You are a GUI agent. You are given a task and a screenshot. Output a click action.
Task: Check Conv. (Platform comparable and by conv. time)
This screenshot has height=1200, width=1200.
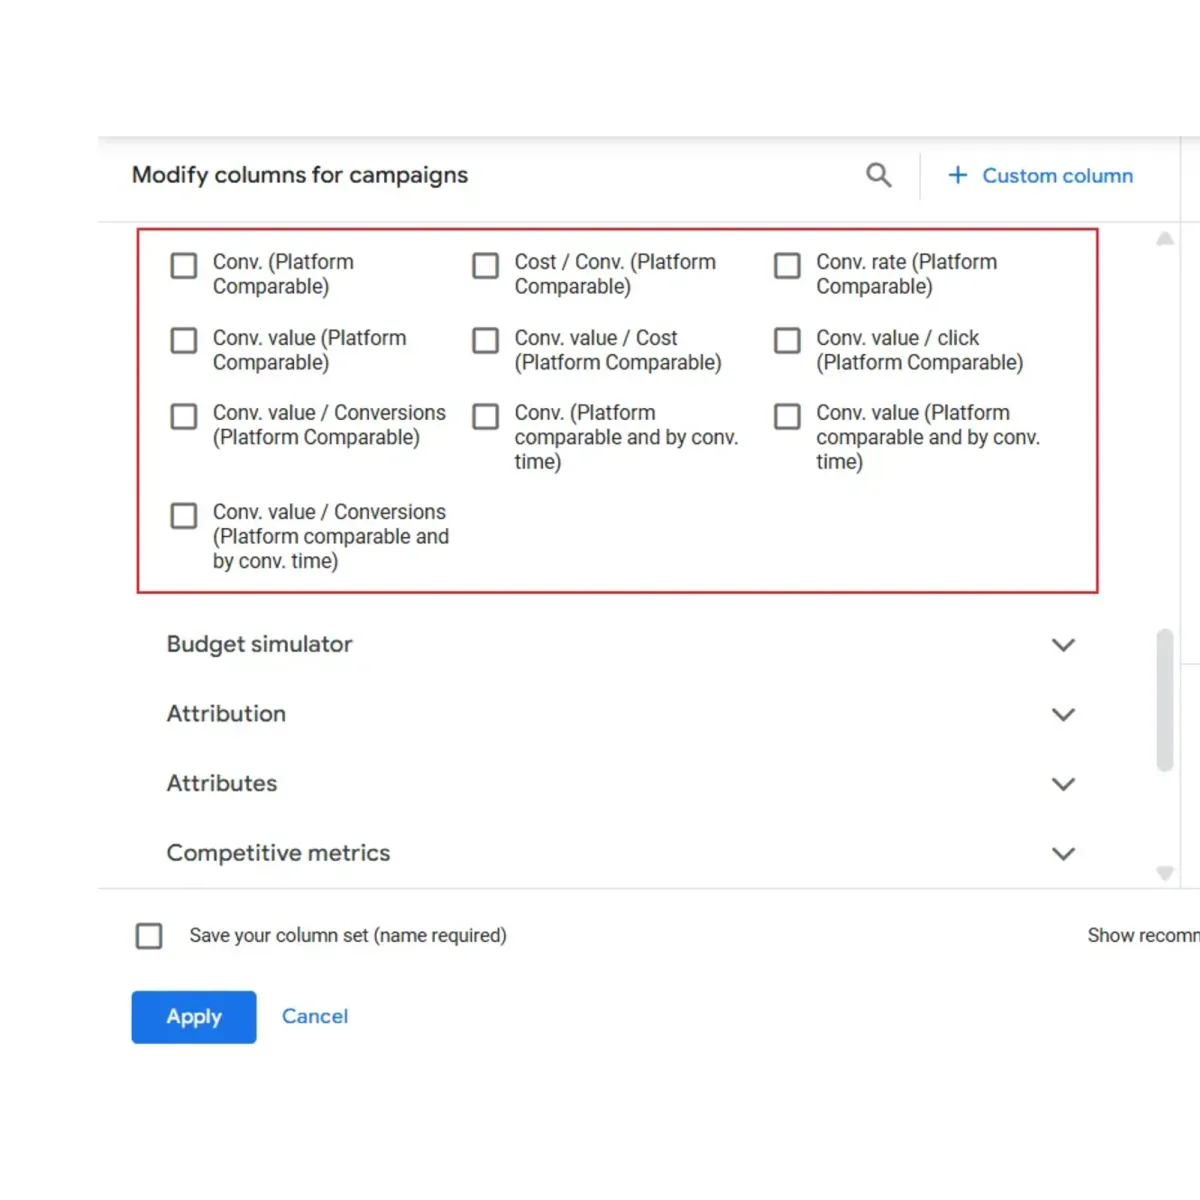[x=485, y=416]
